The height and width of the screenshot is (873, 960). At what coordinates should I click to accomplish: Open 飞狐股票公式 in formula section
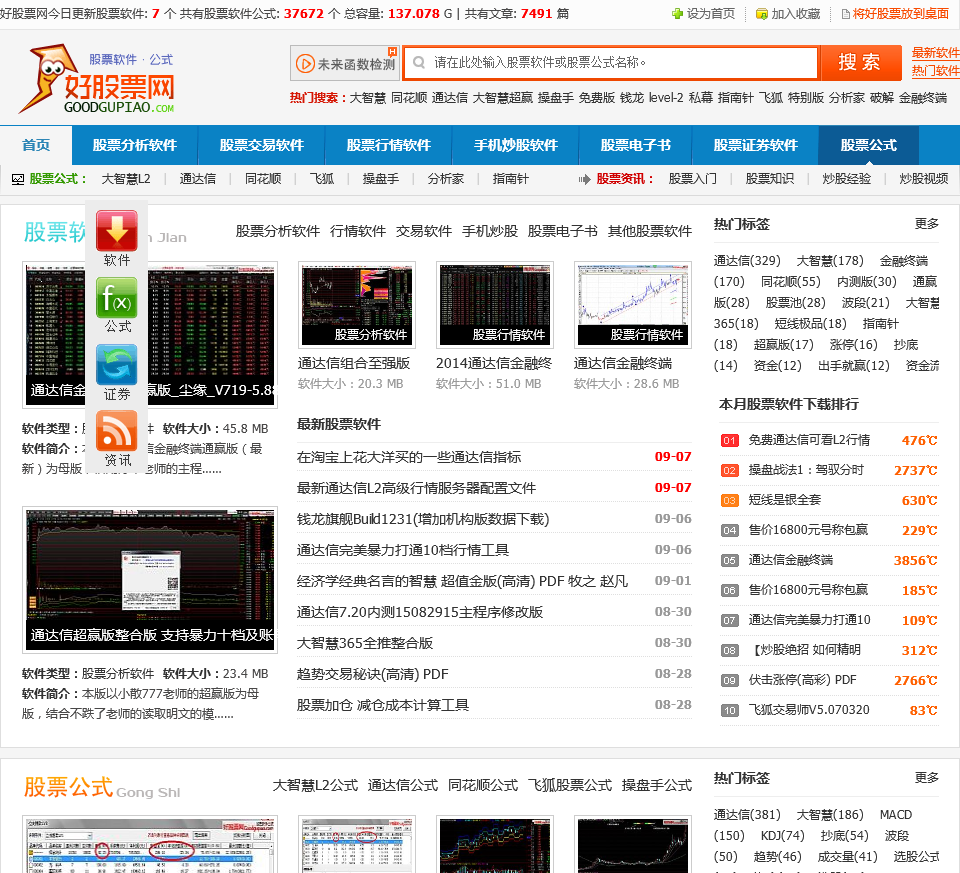coord(569,785)
